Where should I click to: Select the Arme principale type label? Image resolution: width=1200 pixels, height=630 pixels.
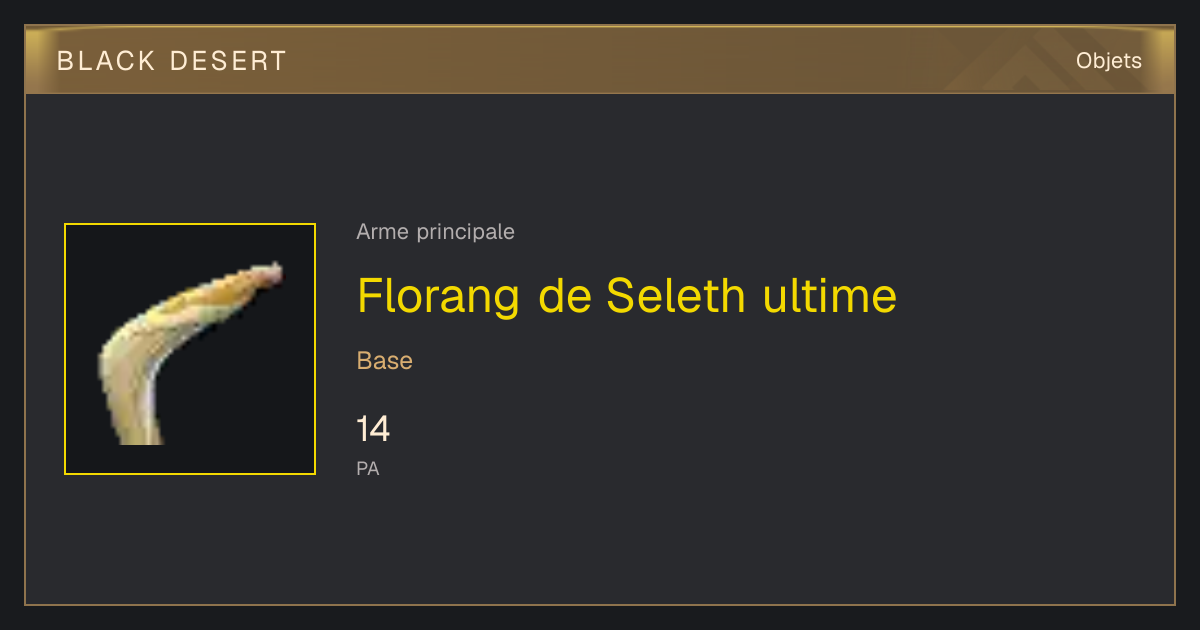pos(435,232)
